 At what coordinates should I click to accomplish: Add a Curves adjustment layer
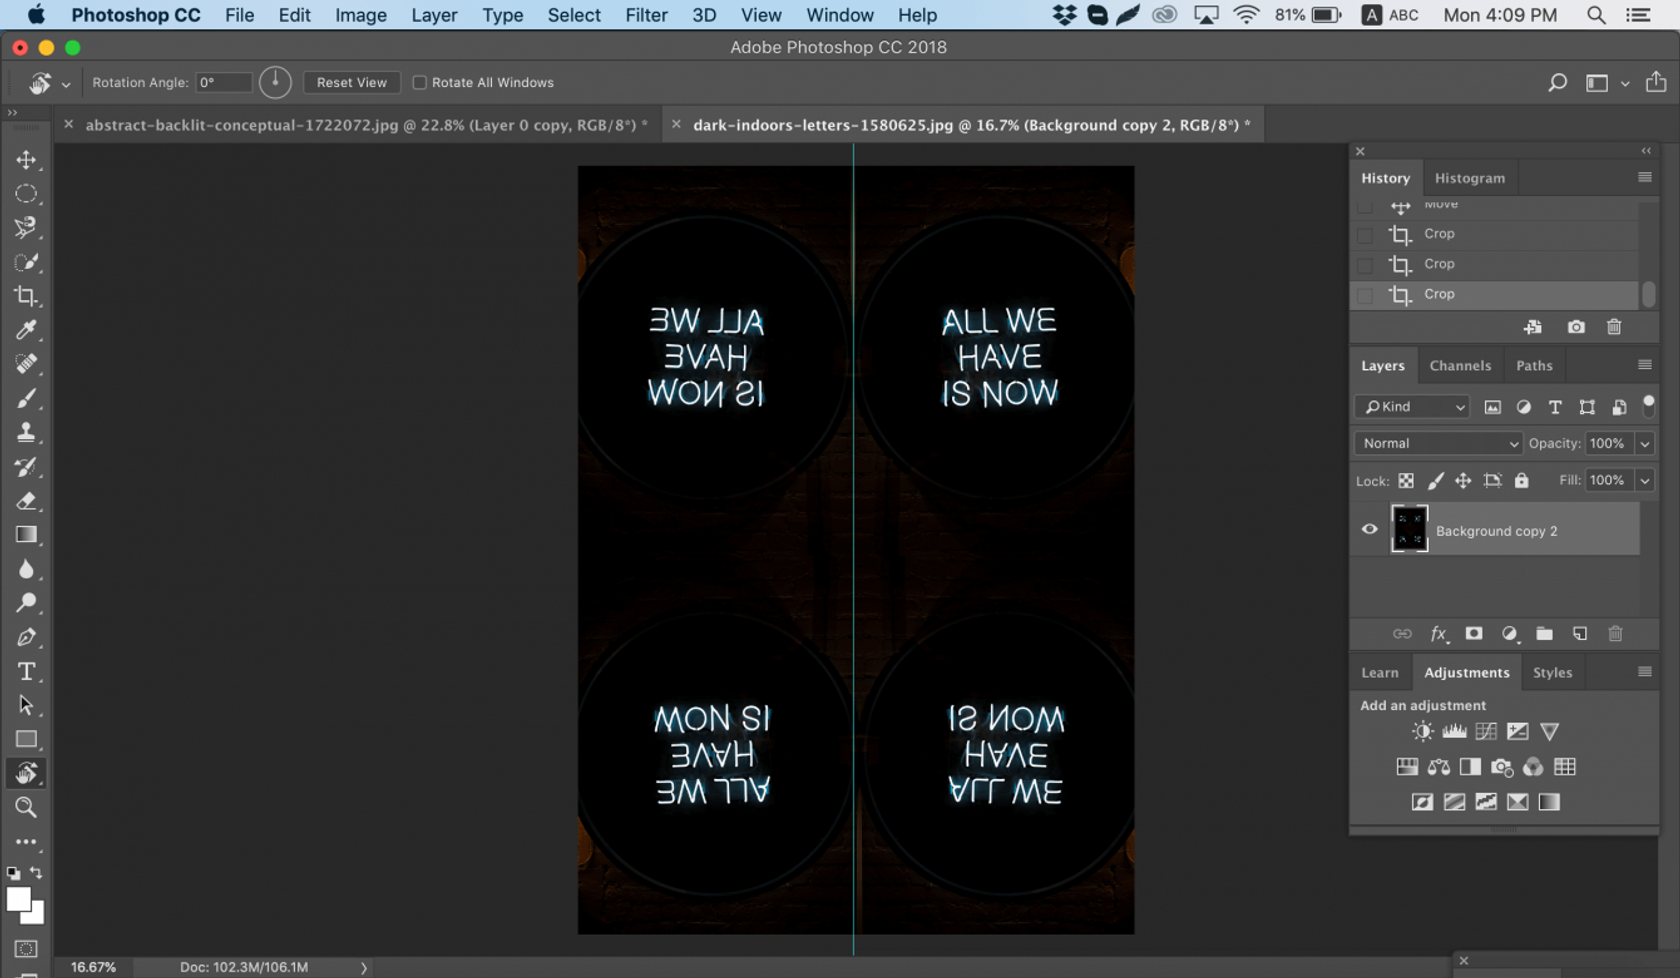1486,731
